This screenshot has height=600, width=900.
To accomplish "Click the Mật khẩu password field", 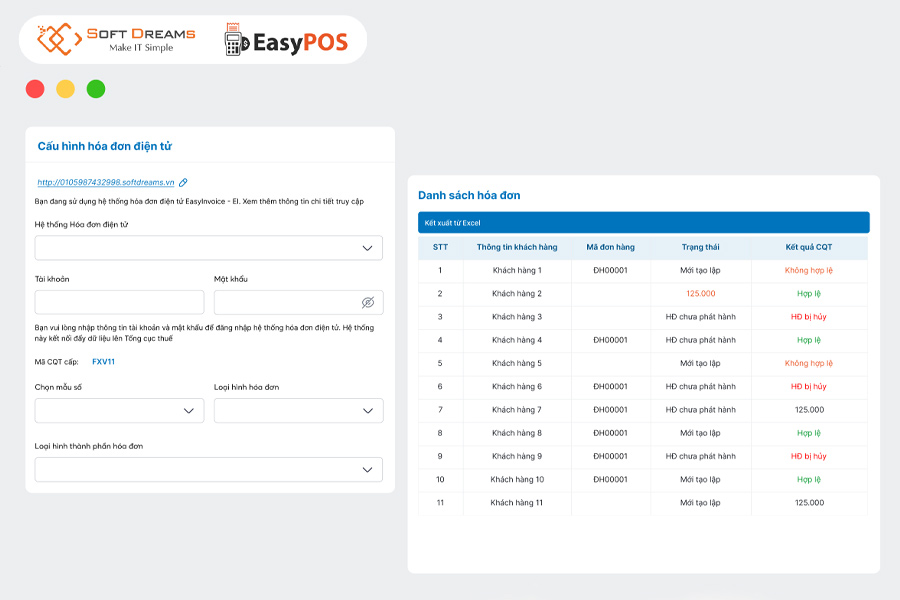I will (x=288, y=301).
